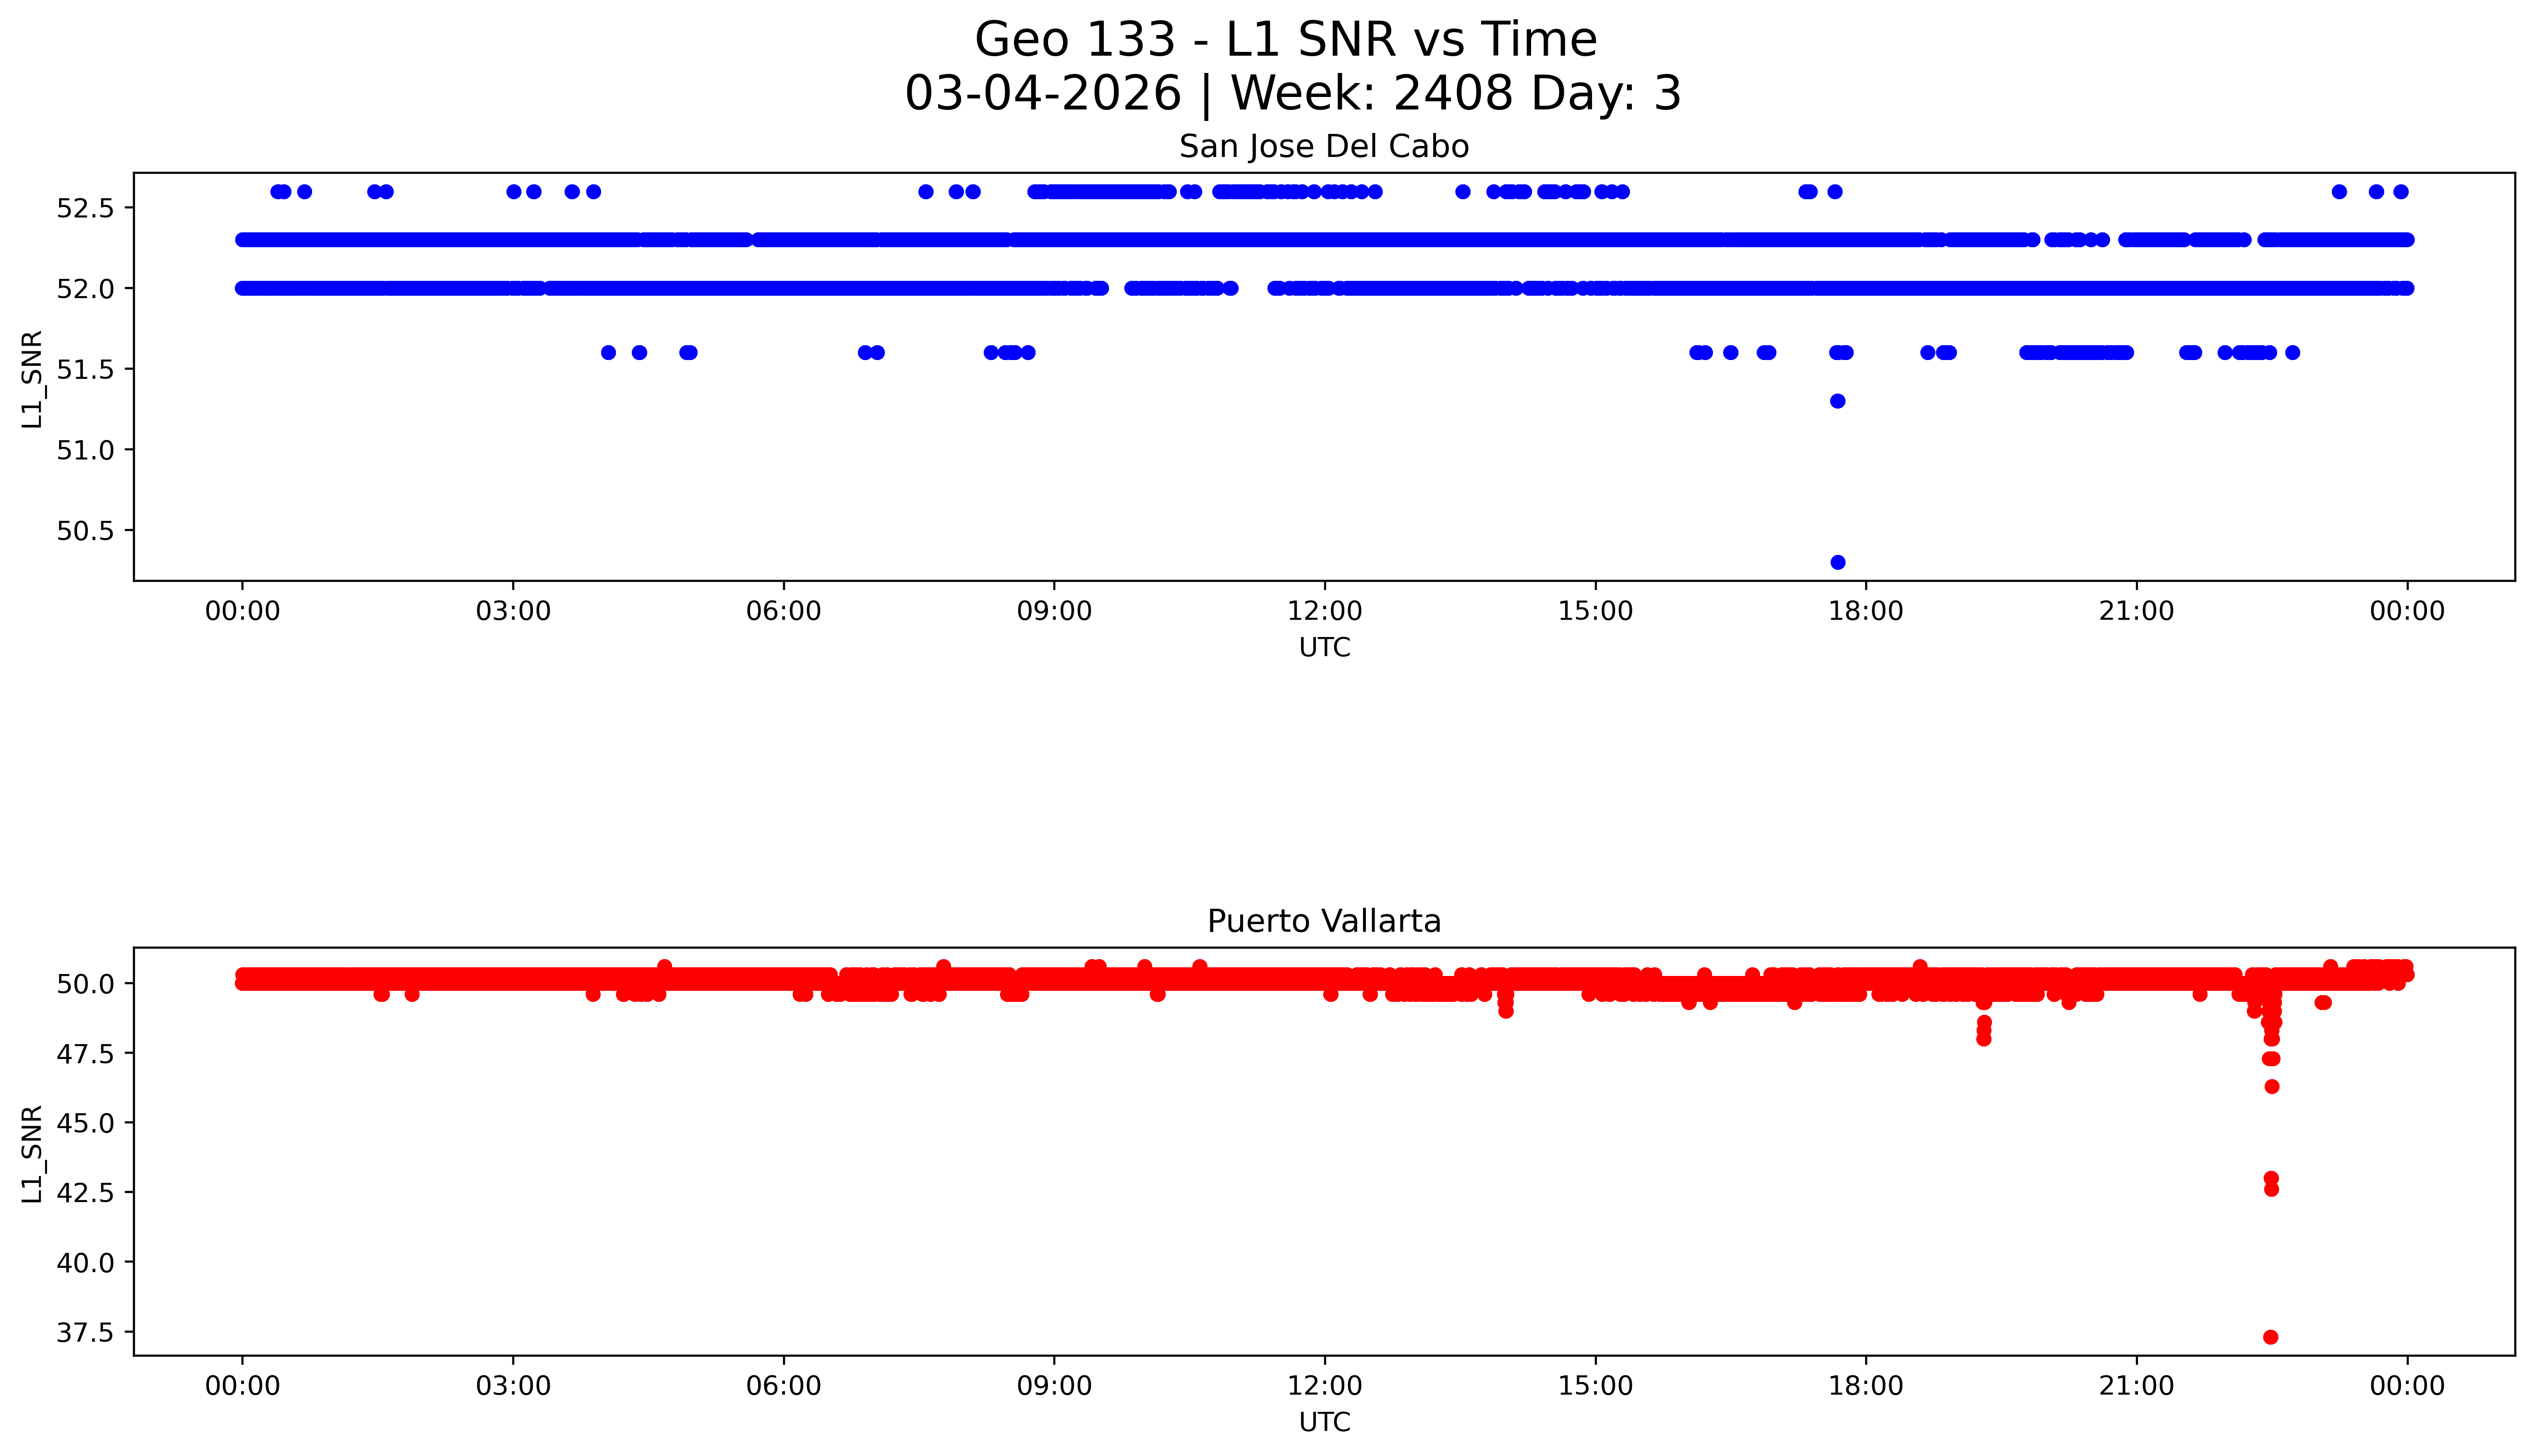Click the blue outlier point at 51.3
Screen dimensions: 2534x1456
(x=1837, y=401)
